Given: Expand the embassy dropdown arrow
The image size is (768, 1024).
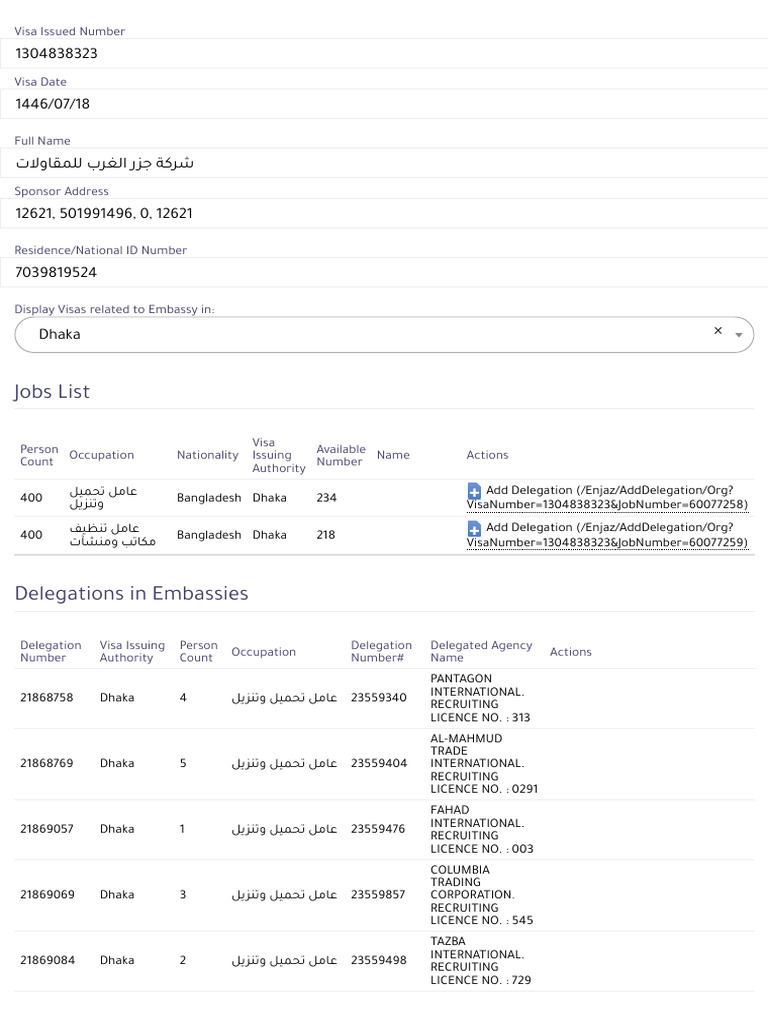Looking at the screenshot, I should 739,336.
